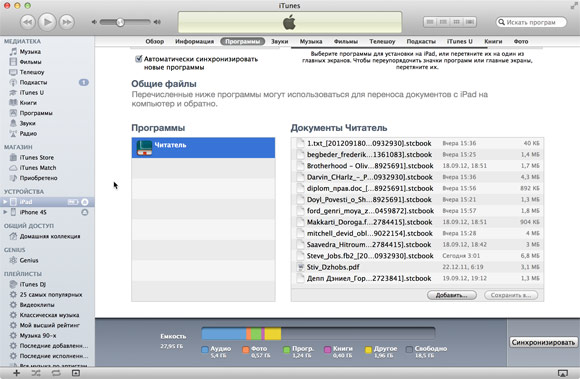Open Фильмы in library sidebar
Viewport: 580px width, 379px height.
[30, 62]
